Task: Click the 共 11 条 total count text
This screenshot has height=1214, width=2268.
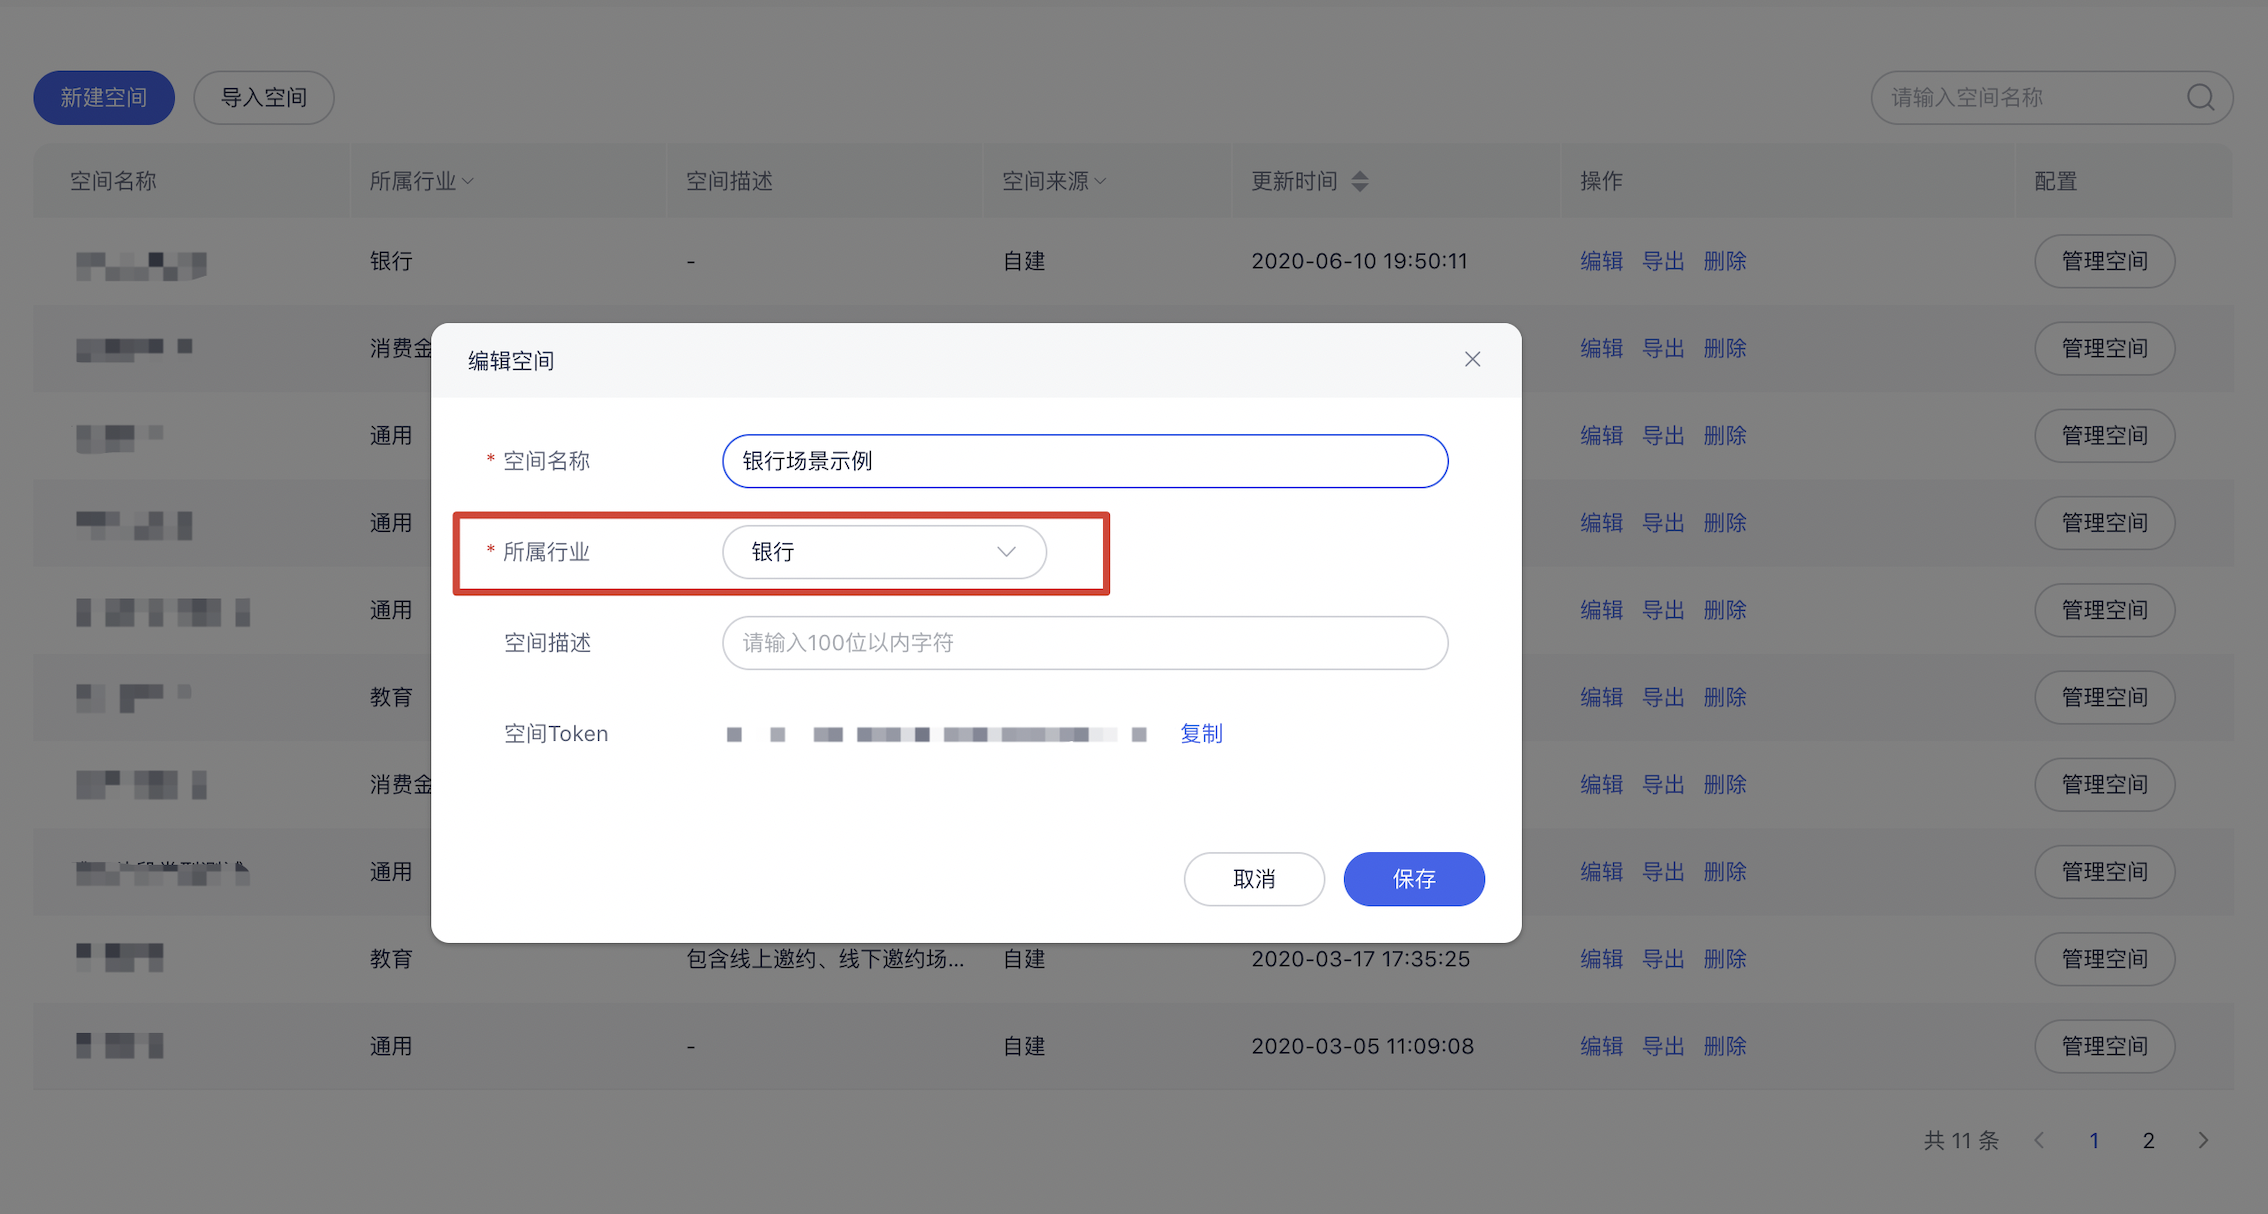Action: (x=1961, y=1140)
